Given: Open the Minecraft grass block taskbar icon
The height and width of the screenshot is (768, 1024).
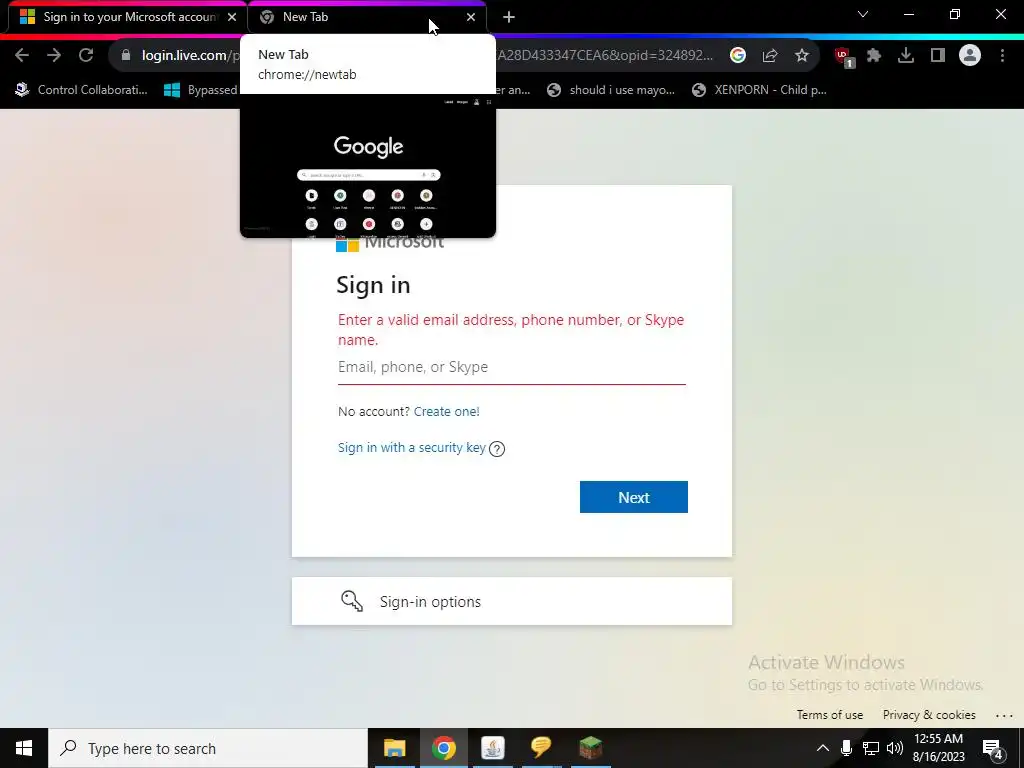Looking at the screenshot, I should coord(590,748).
